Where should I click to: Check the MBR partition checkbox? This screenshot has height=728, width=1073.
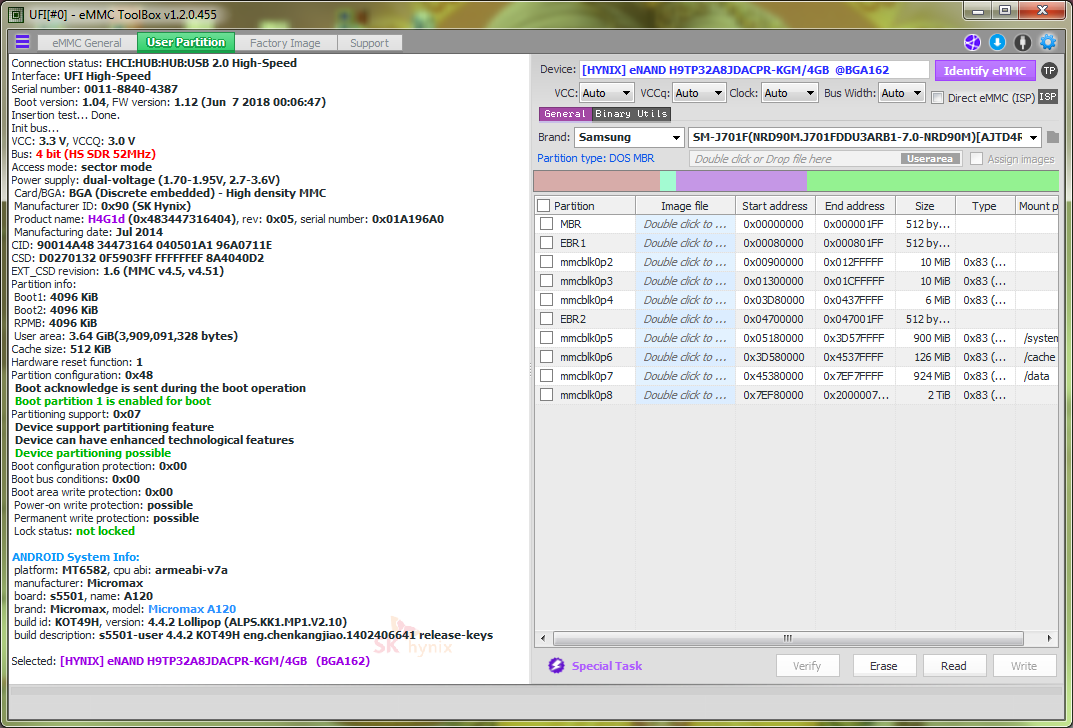click(546, 224)
